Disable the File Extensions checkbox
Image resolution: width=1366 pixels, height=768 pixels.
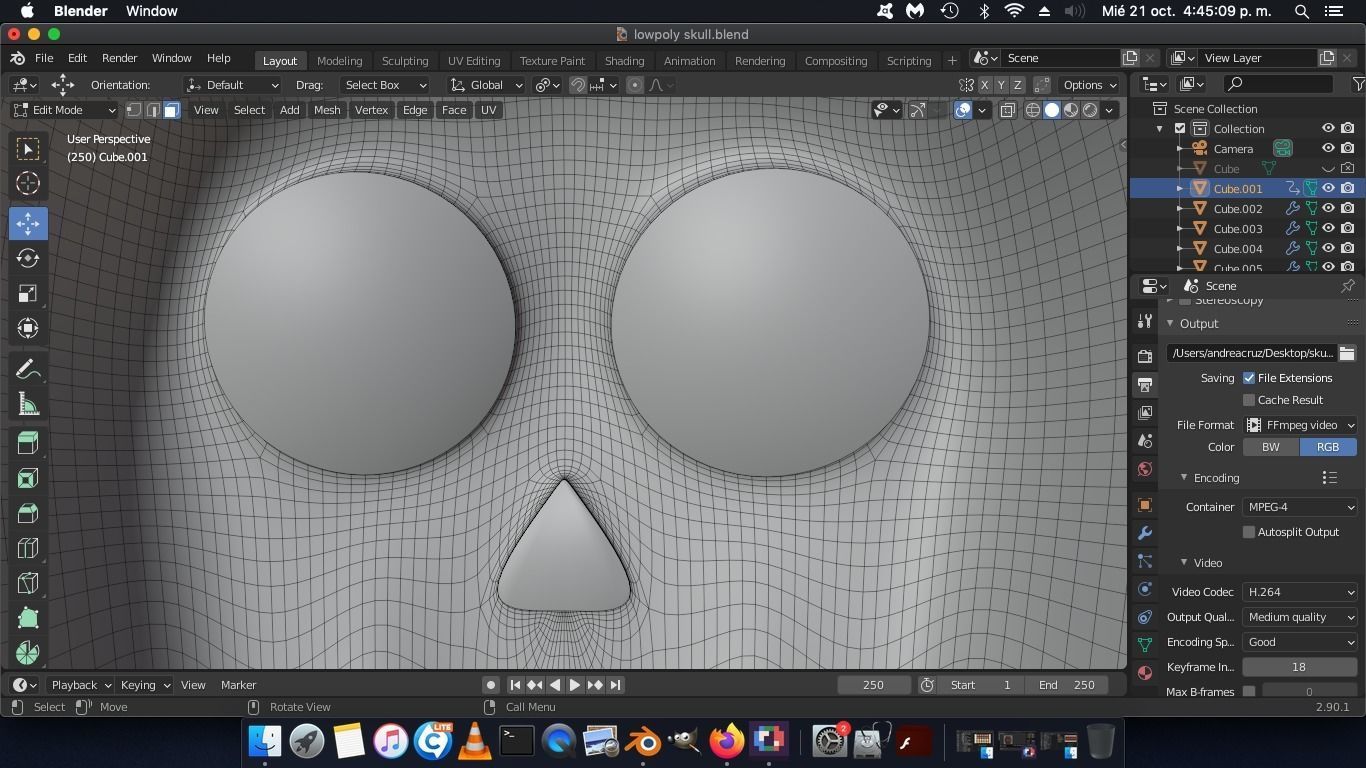(x=1249, y=378)
